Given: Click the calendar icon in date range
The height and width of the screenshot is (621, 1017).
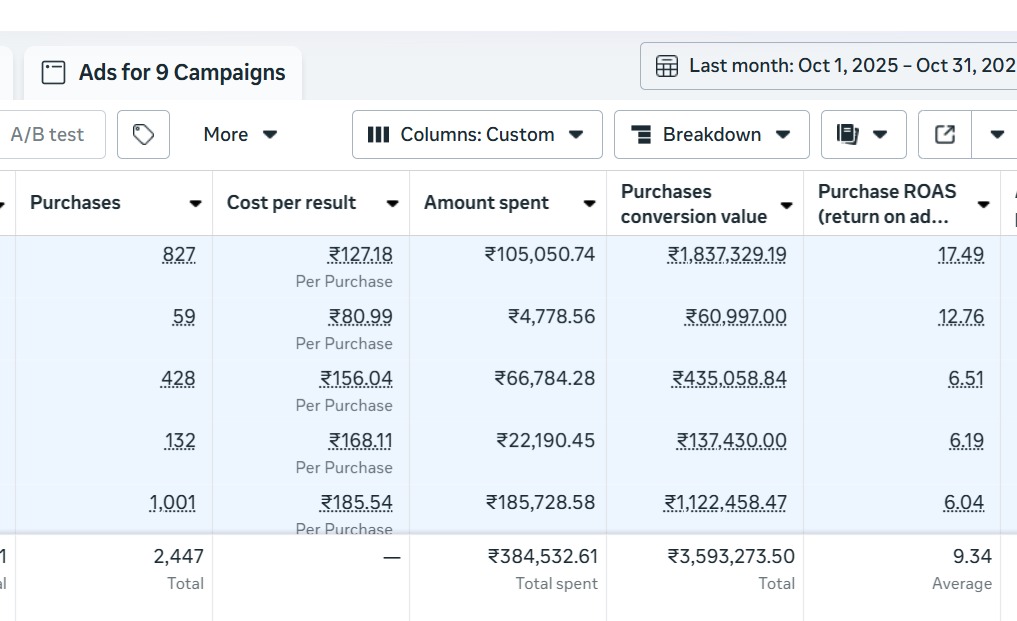Looking at the screenshot, I should pos(666,66).
